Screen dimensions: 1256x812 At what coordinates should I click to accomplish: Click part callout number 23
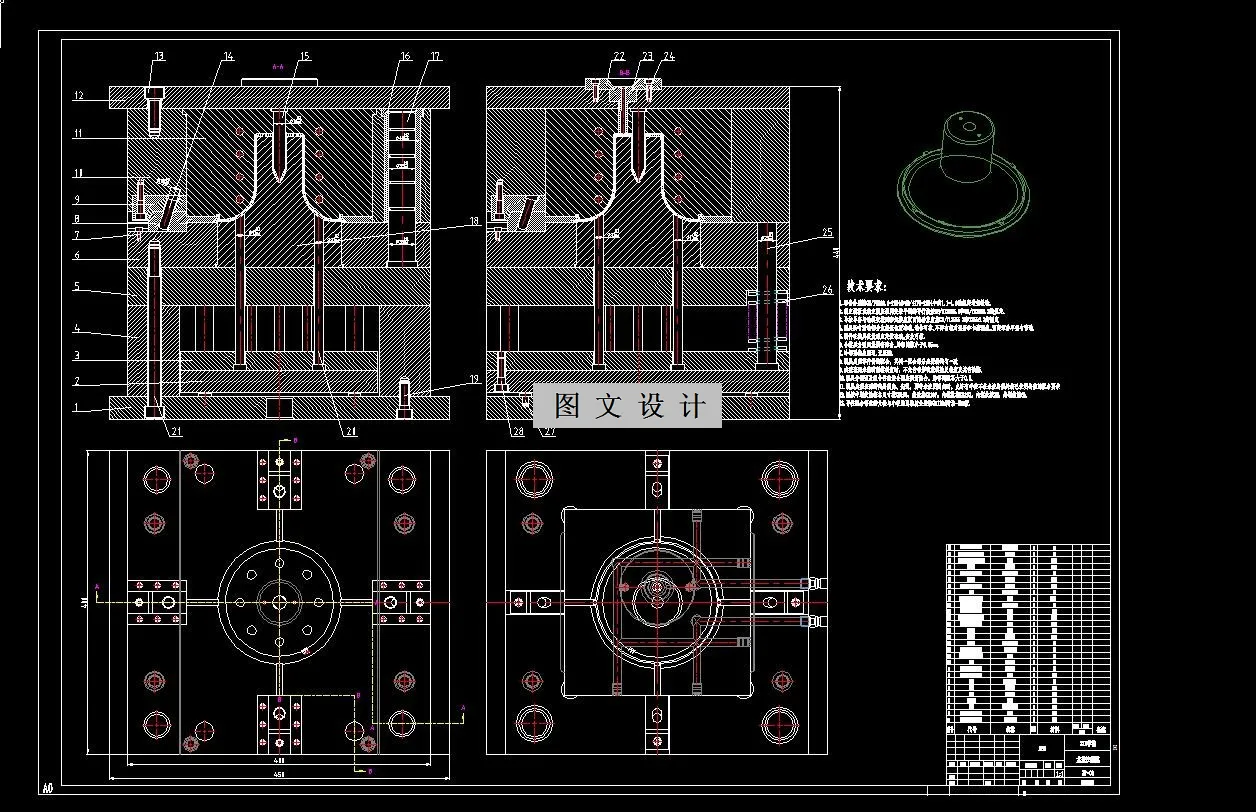pyautogui.click(x=647, y=57)
